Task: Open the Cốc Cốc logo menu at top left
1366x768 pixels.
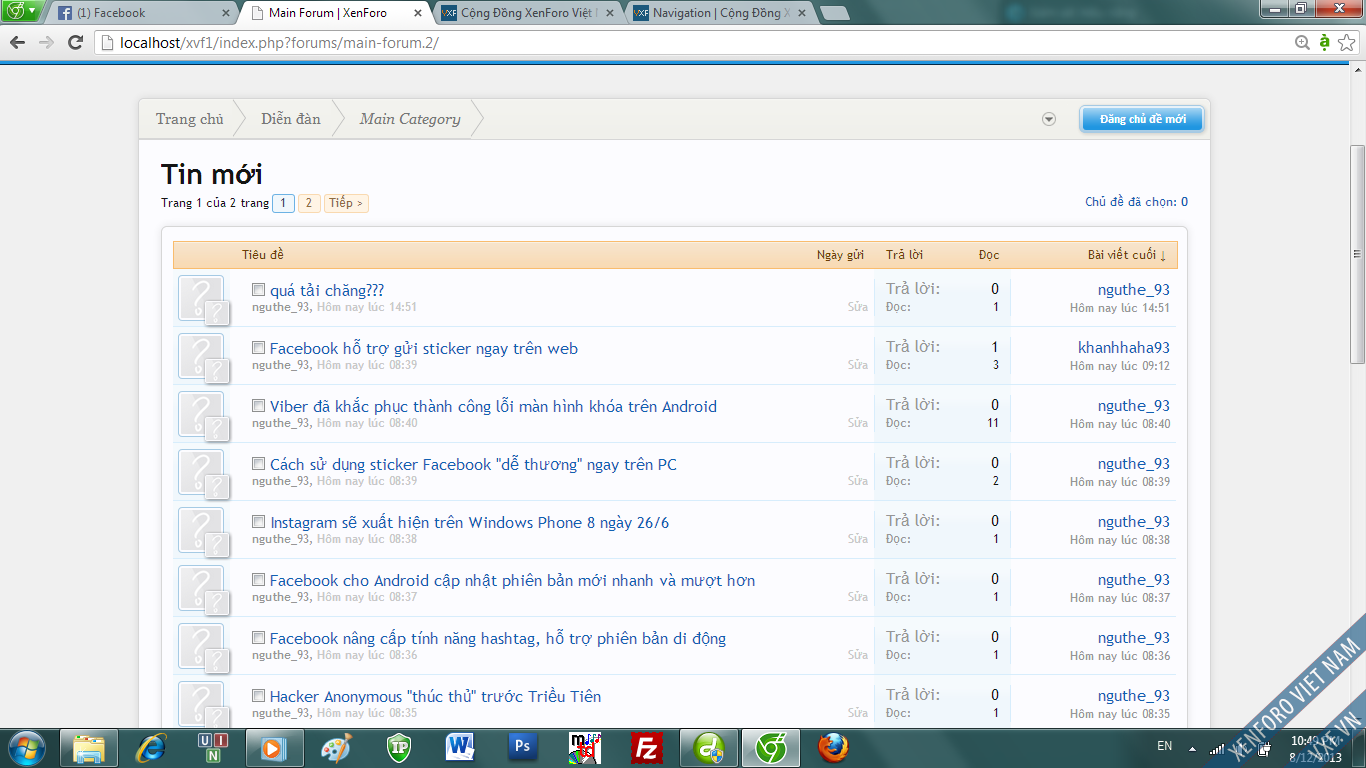Action: click(x=22, y=11)
